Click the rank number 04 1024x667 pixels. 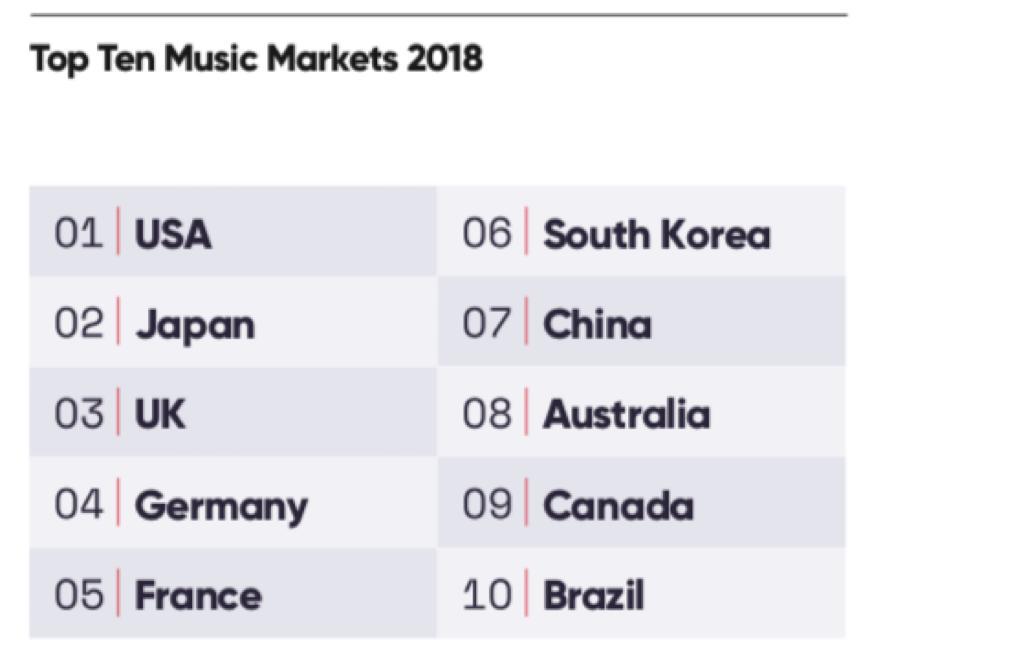78,504
